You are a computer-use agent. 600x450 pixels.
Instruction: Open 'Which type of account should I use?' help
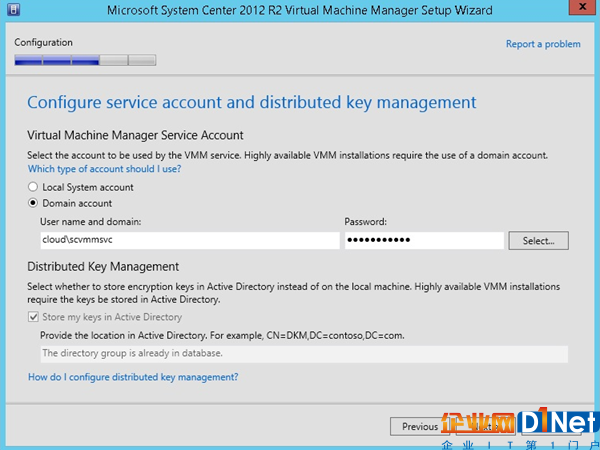(x=104, y=169)
